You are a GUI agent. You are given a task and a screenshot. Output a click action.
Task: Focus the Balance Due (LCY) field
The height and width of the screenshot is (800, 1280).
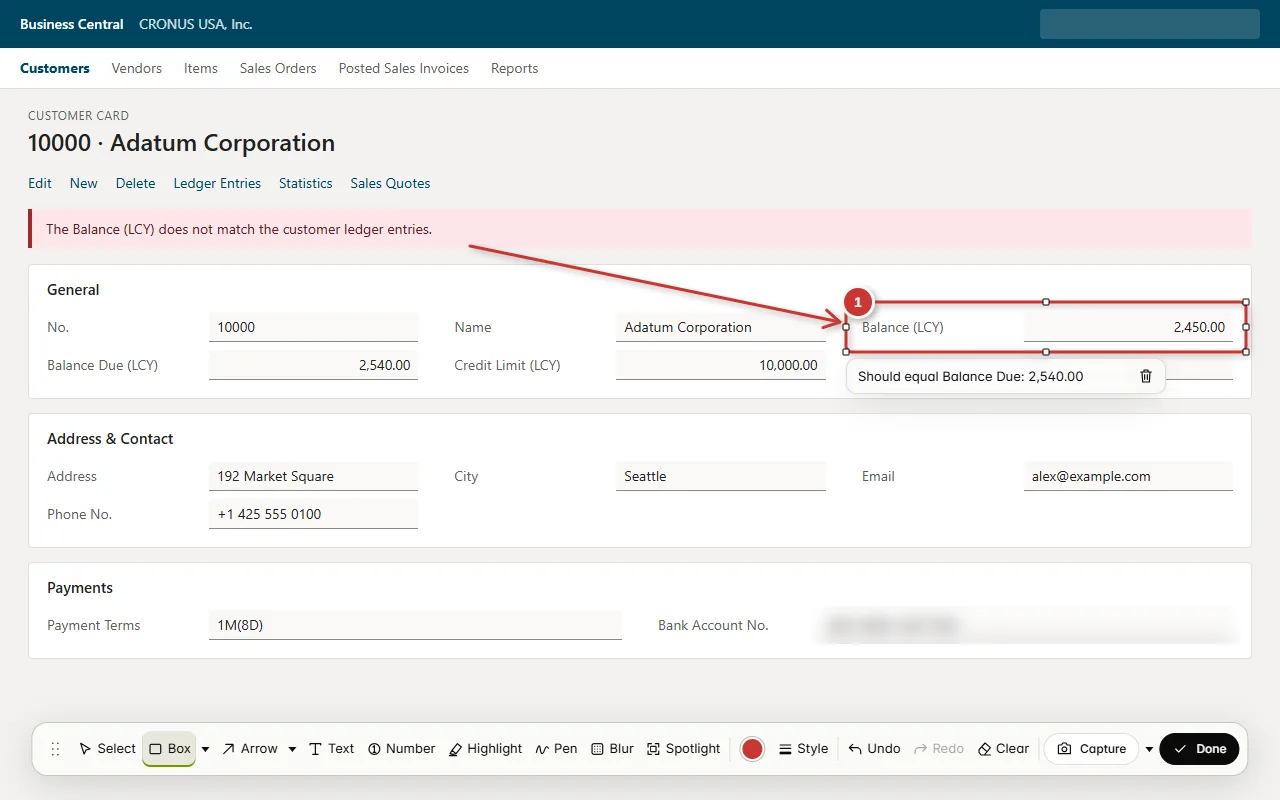click(313, 365)
